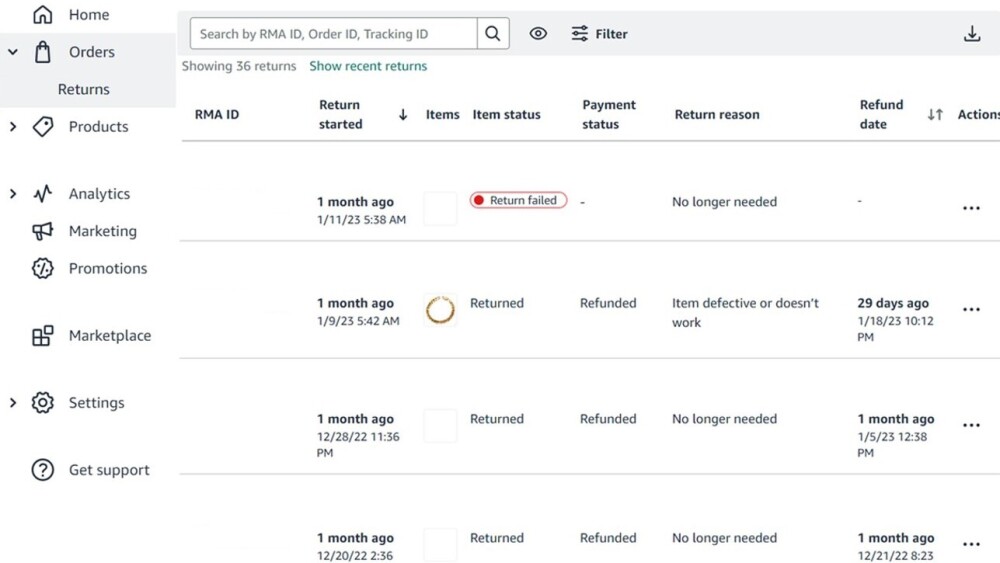This screenshot has width=1000, height=563.
Task: Sort by Return started arrow
Action: click(x=403, y=115)
